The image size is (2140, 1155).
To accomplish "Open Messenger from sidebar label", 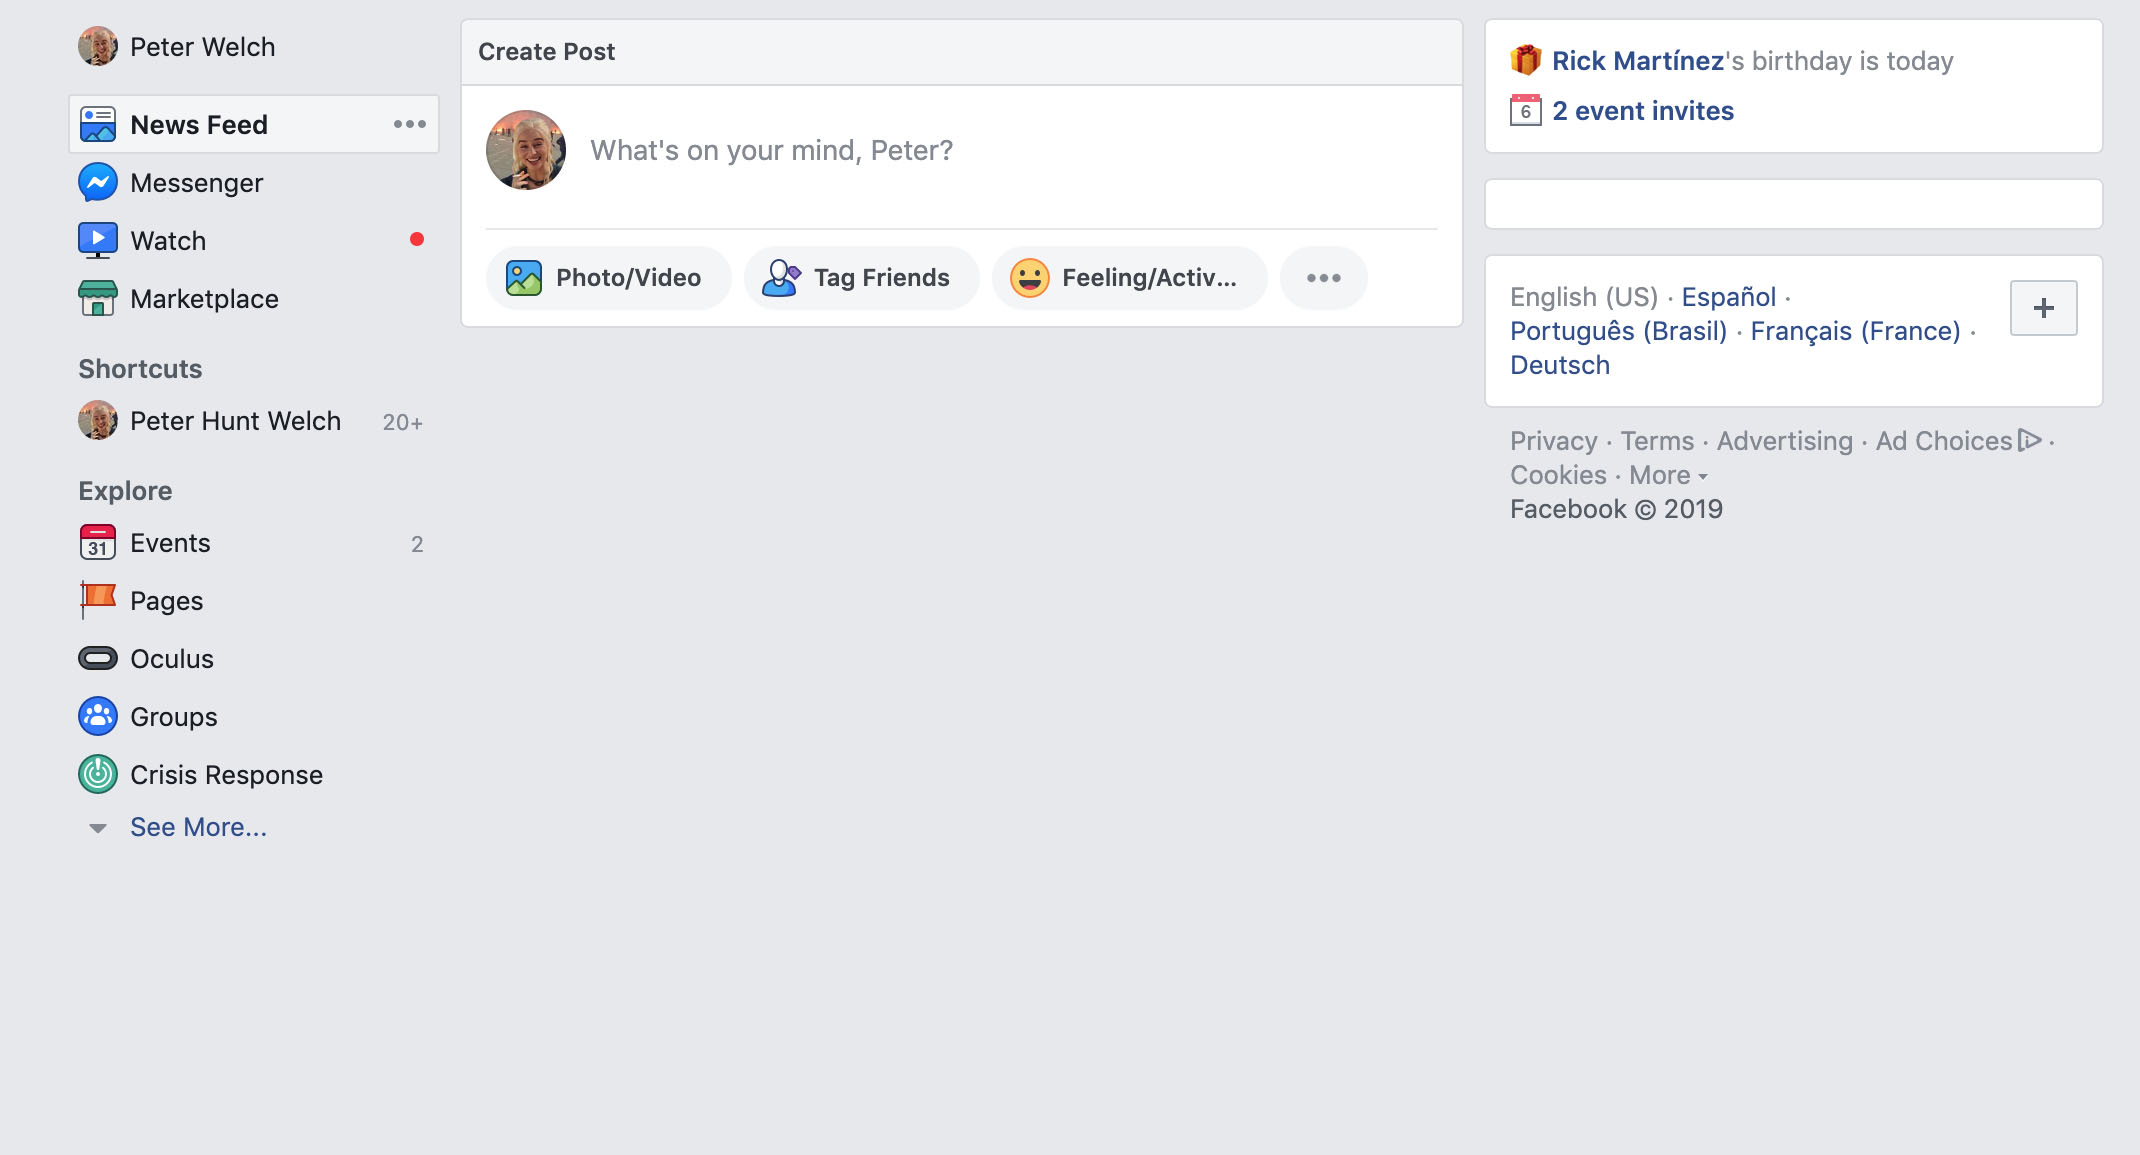I will coord(196,183).
